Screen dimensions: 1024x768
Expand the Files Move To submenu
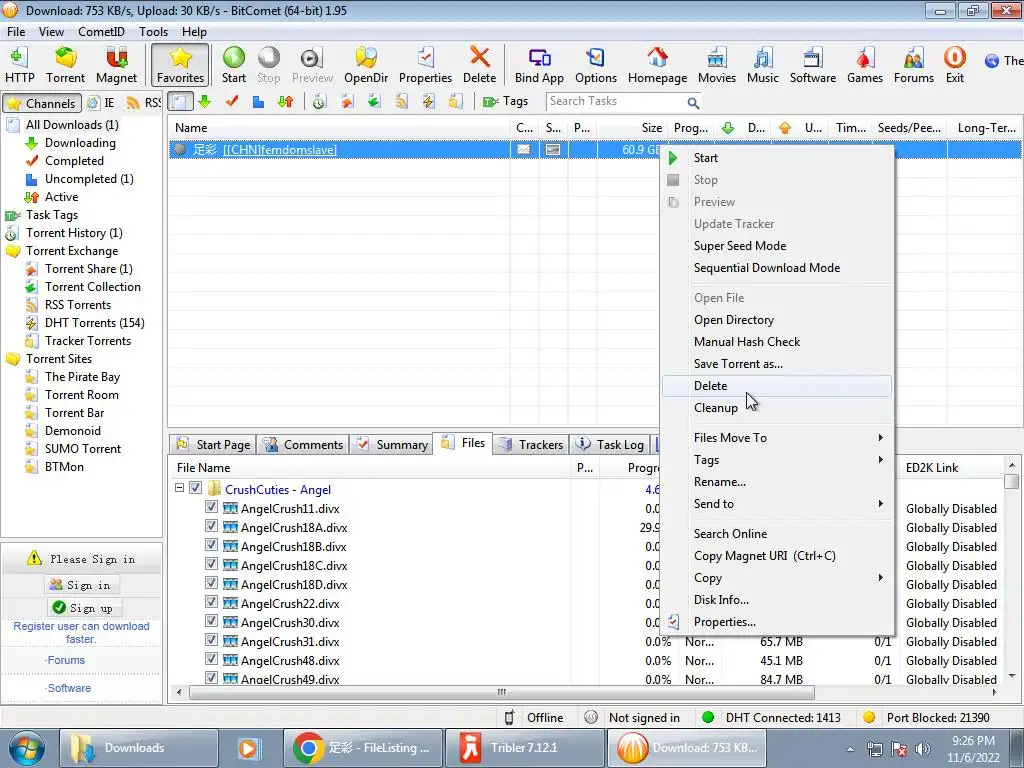coord(776,438)
